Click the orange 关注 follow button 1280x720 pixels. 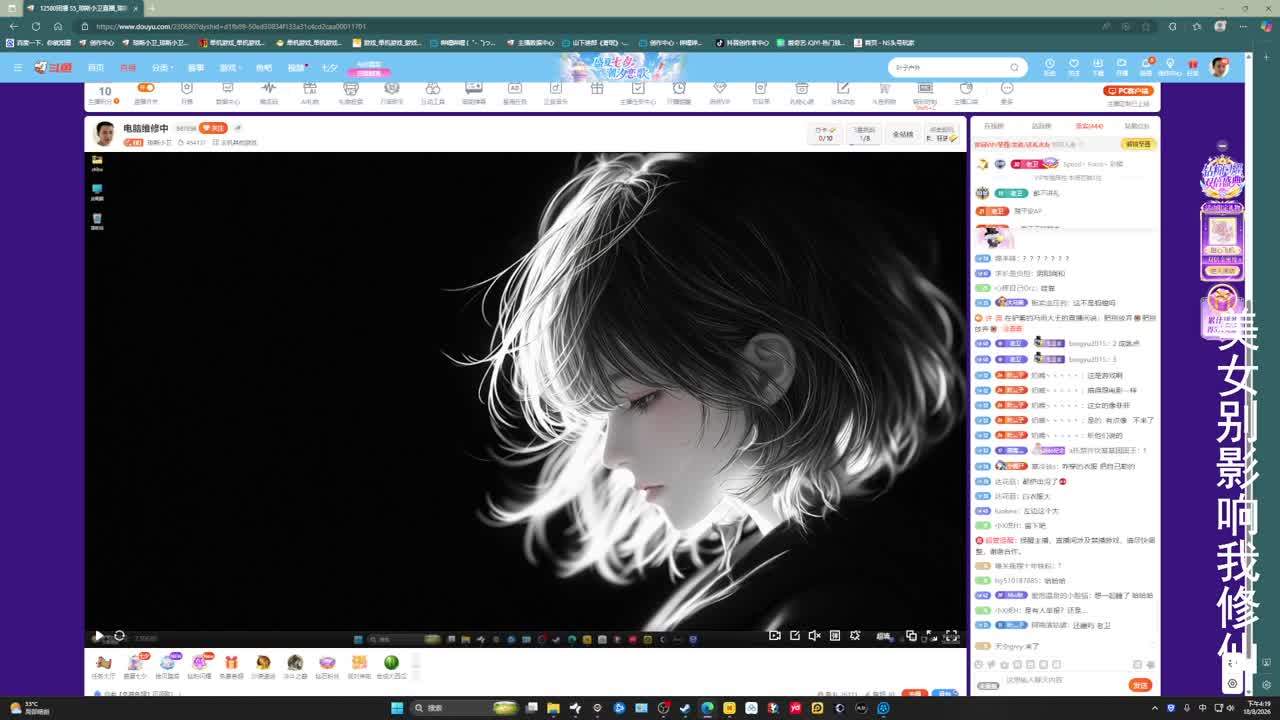pyautogui.click(x=214, y=128)
